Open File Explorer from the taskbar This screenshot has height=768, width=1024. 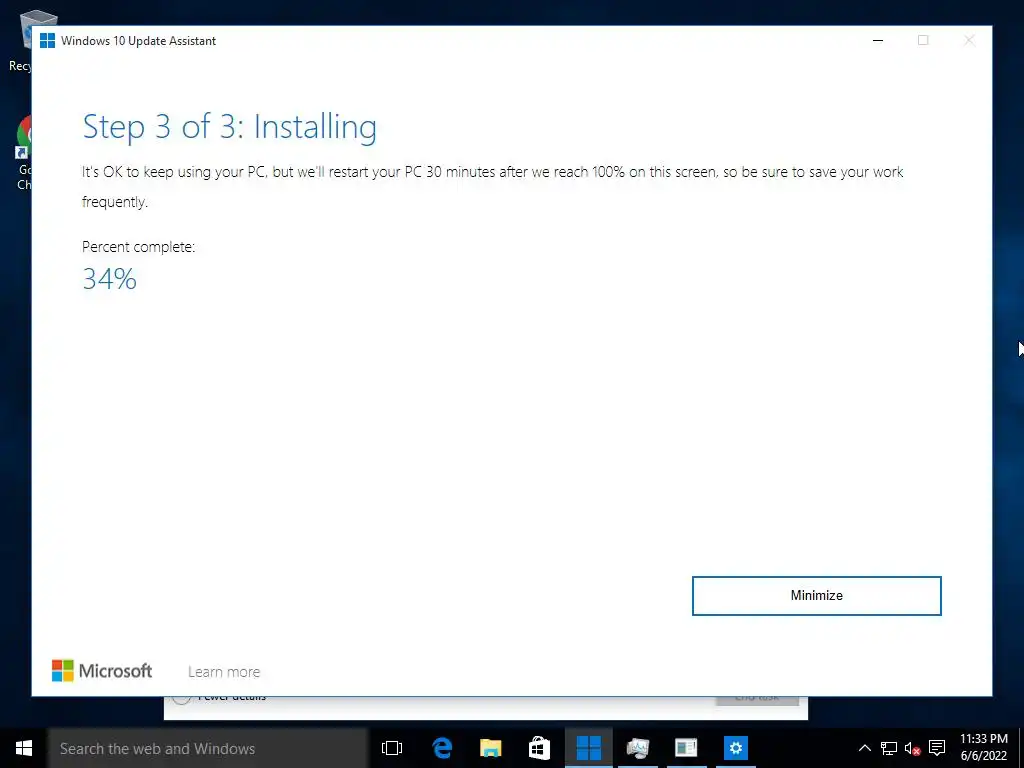coord(490,748)
